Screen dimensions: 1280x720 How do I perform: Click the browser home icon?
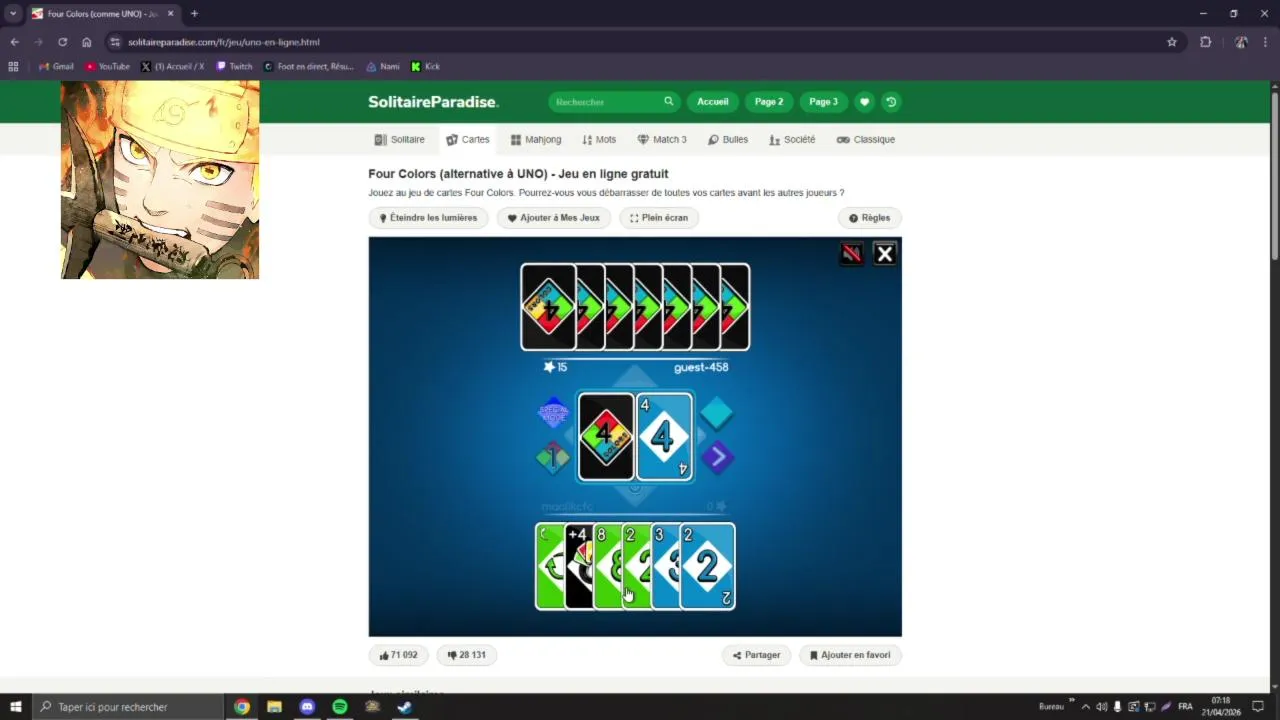tap(87, 42)
